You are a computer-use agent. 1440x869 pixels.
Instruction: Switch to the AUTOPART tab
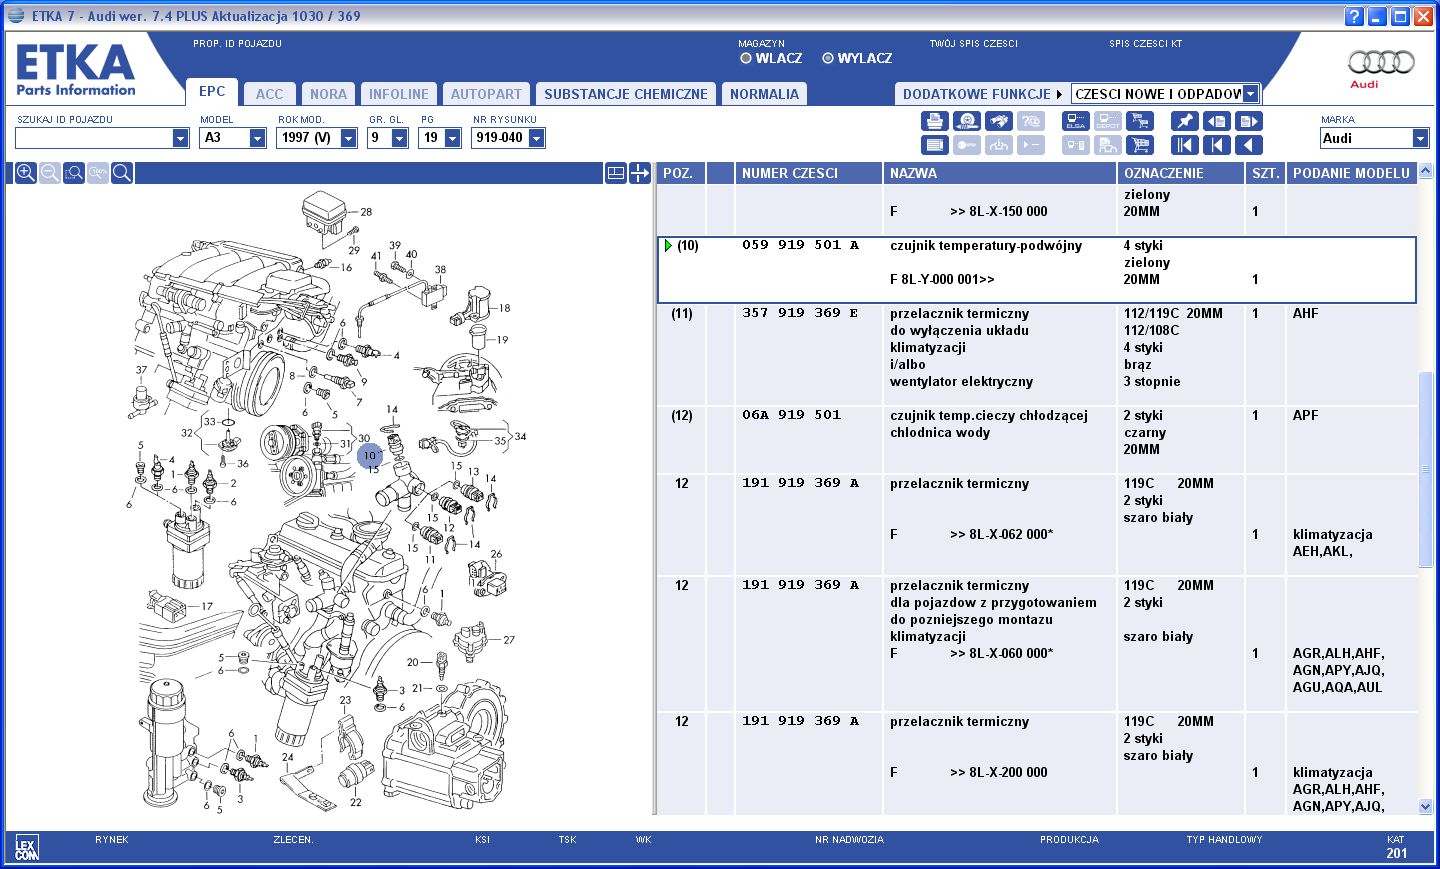[486, 94]
